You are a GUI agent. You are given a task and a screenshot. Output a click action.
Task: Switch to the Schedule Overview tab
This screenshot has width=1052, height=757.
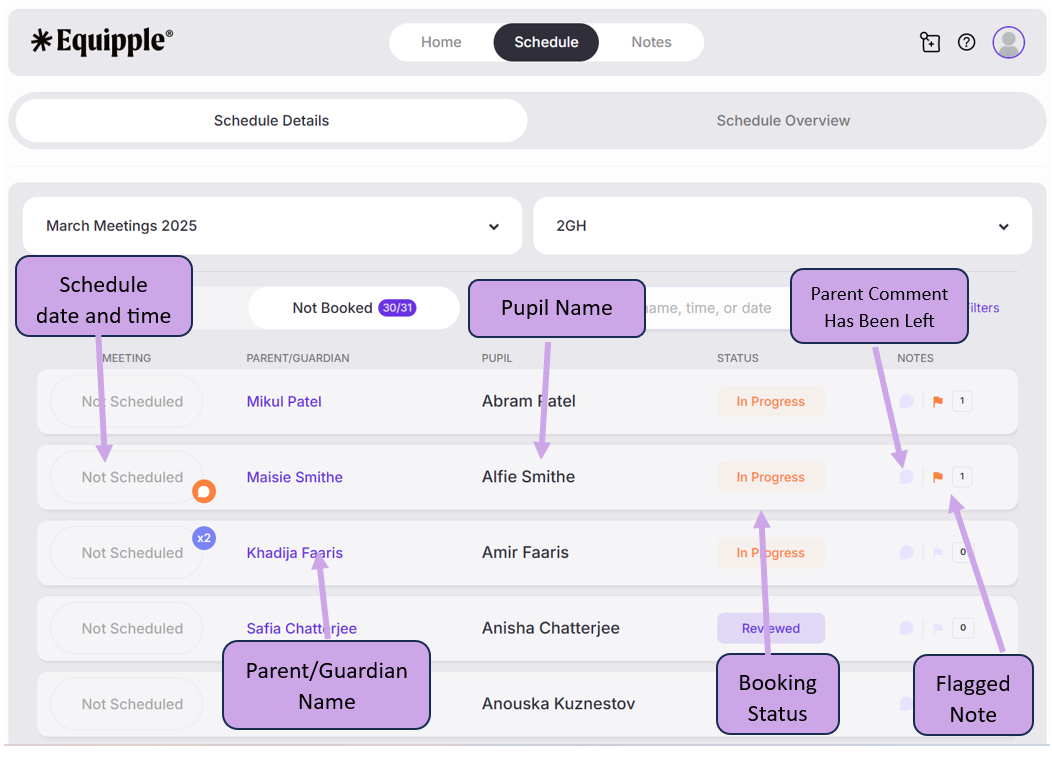pyautogui.click(x=783, y=121)
